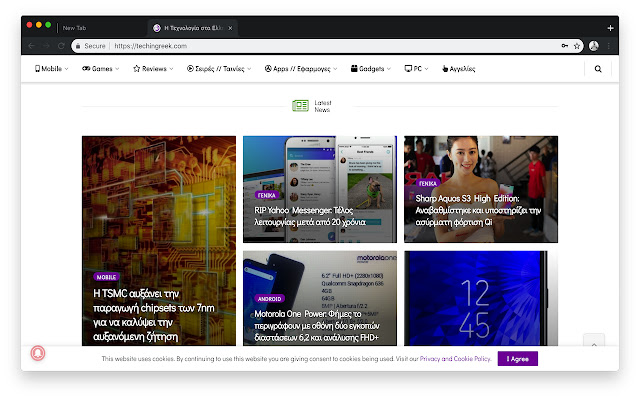
Task: Open the Reviews menu item
Action: (153, 69)
